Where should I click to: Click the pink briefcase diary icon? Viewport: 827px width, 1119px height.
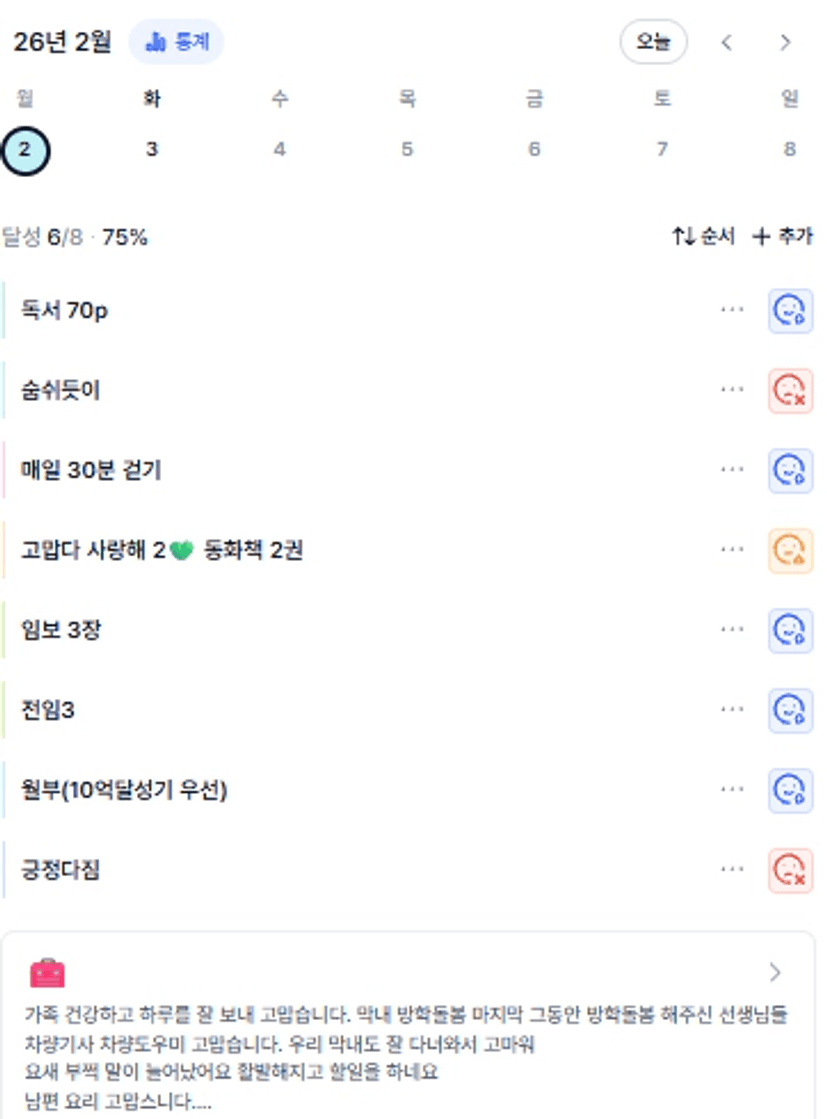47,973
